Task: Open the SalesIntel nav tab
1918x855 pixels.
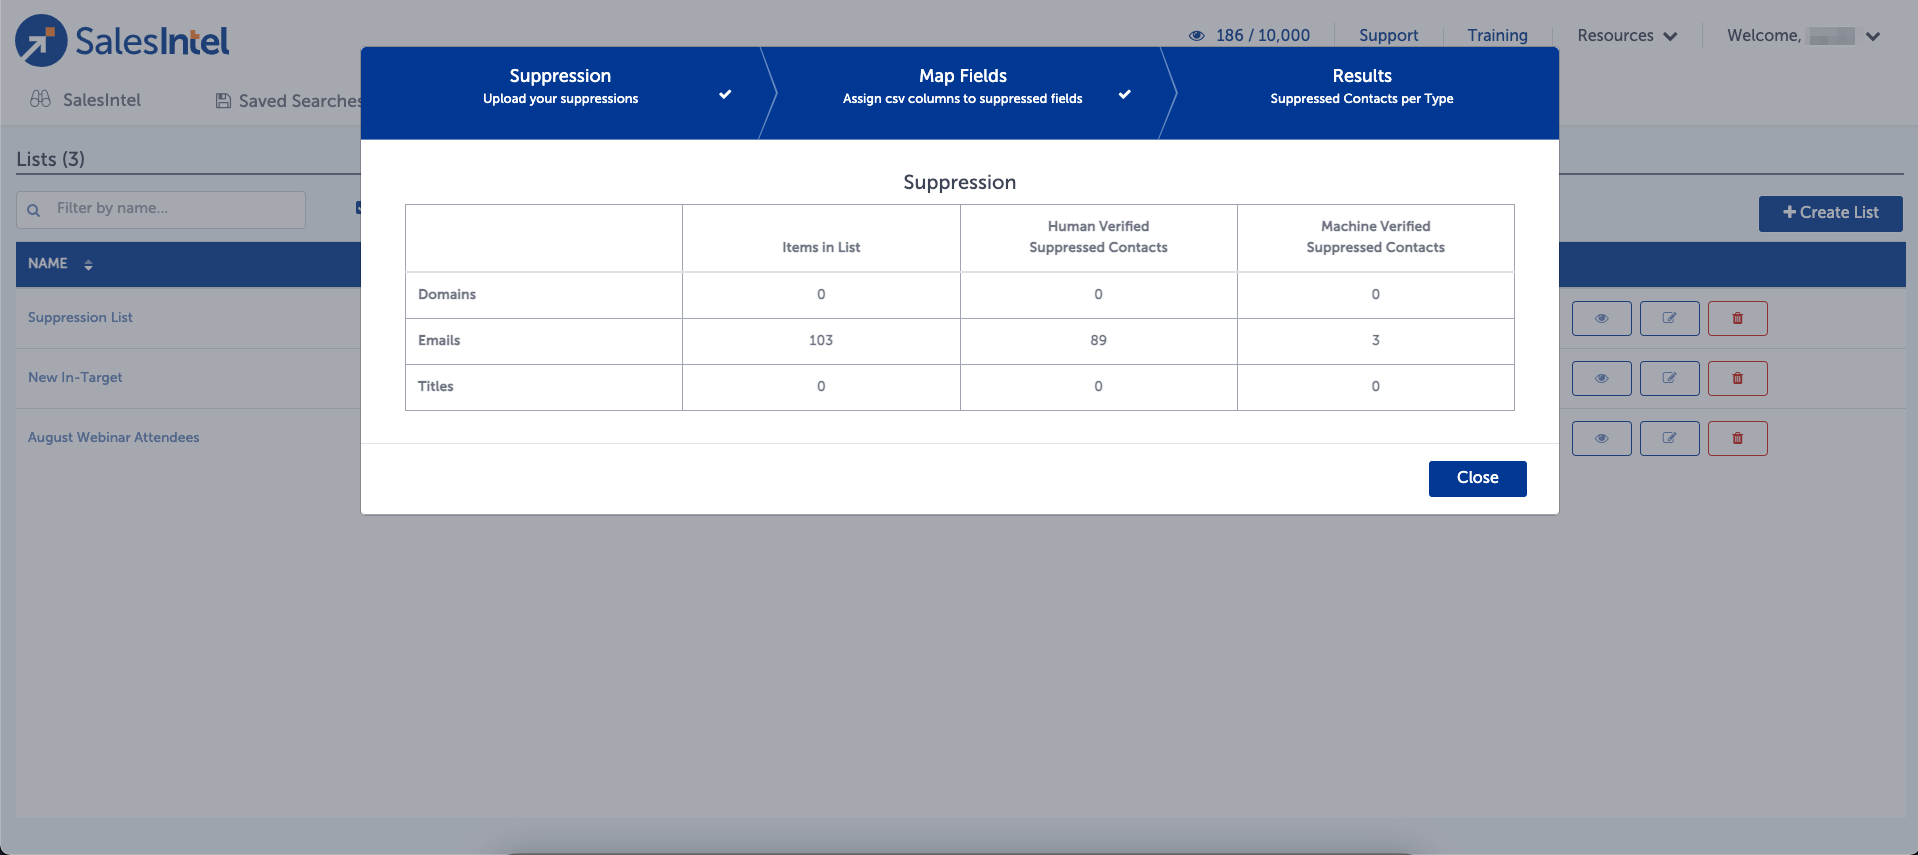Action: (x=86, y=100)
